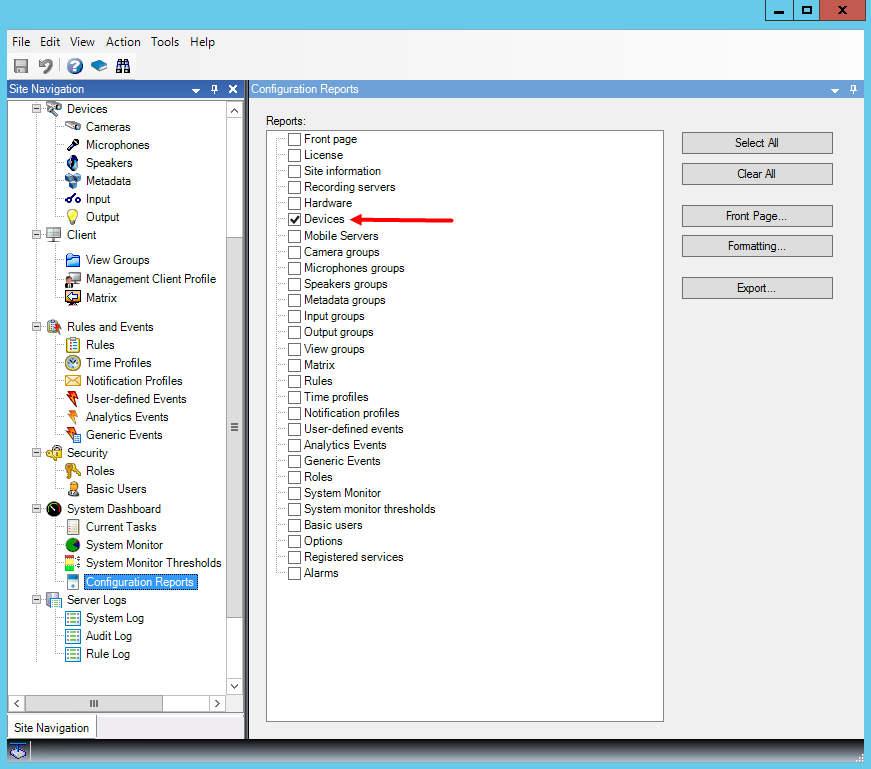871x769 pixels.
Task: Select the Cameras icon in the tree
Action: pyautogui.click(x=73, y=127)
